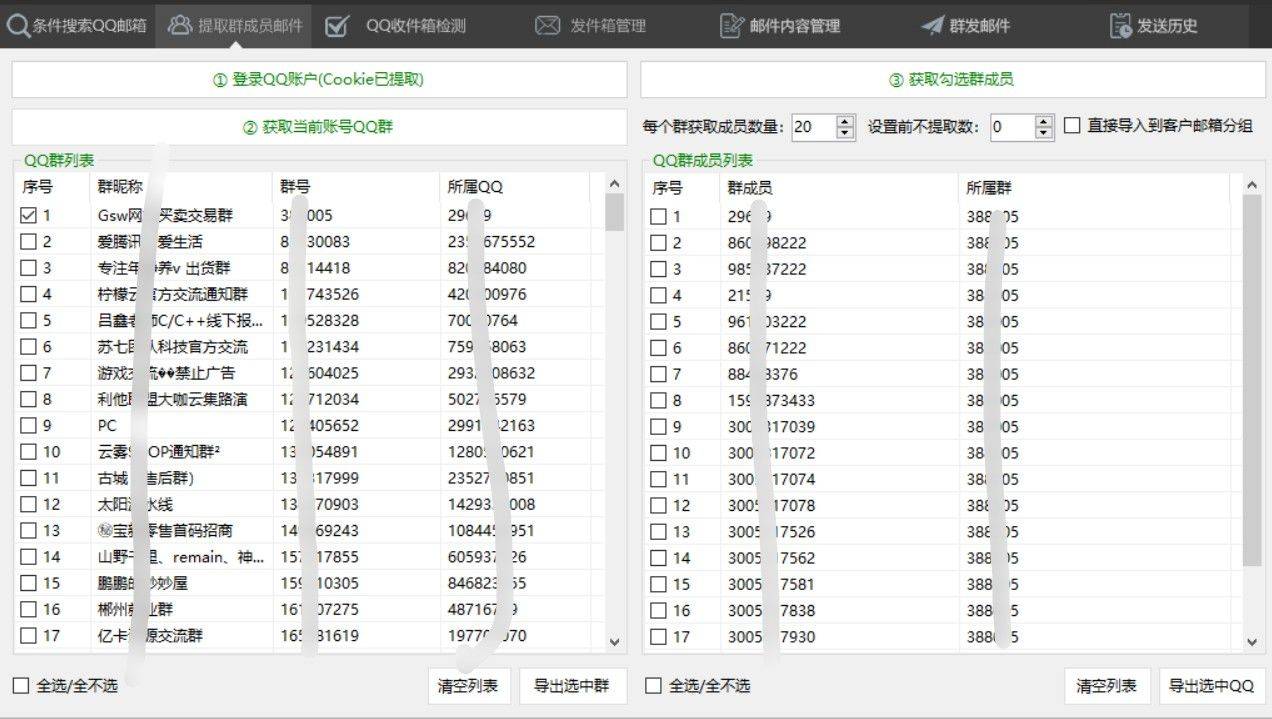Toggle 全选/全不选 under QQ群成员列表
The height and width of the screenshot is (719, 1272).
653,685
